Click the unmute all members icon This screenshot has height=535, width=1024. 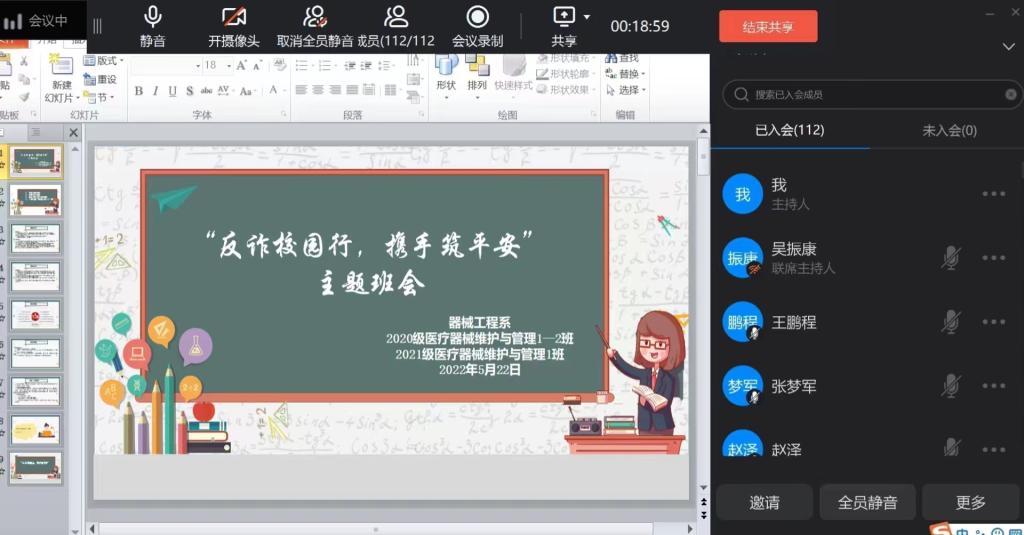(315, 17)
